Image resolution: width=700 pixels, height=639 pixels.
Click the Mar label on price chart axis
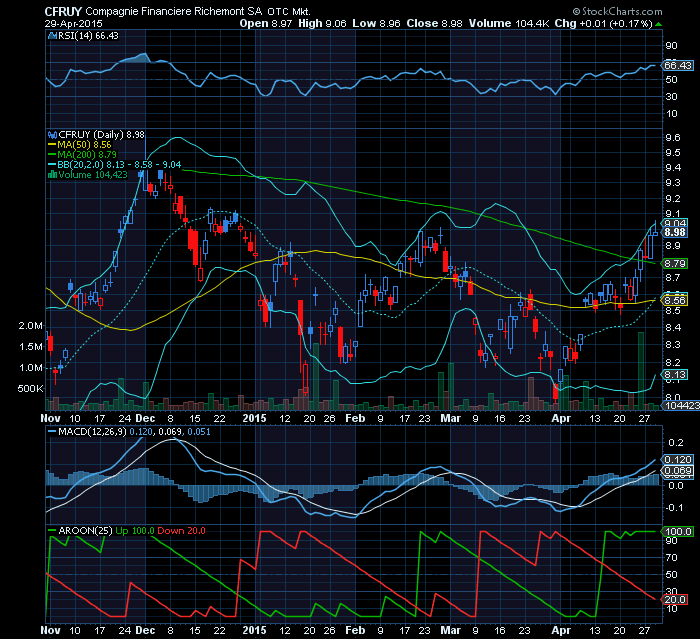[450, 419]
